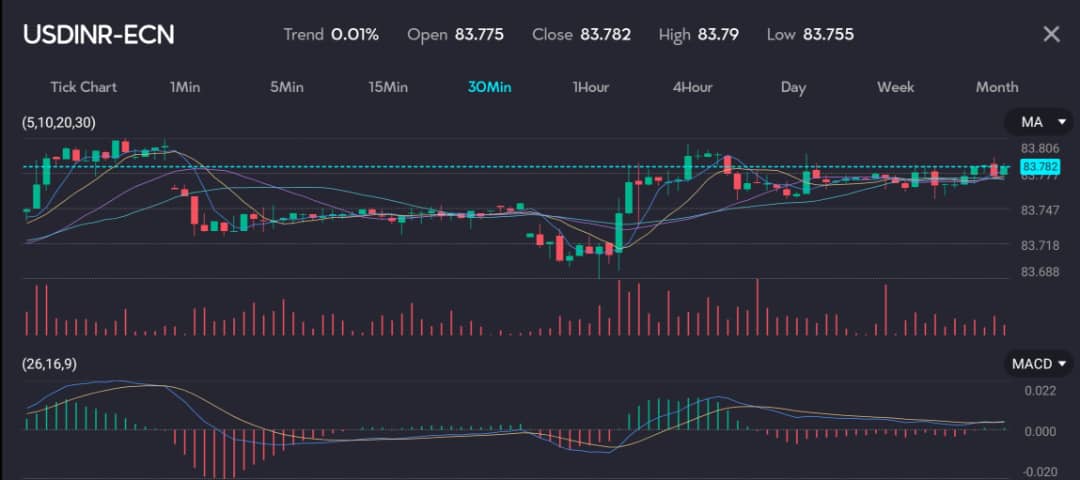1080x480 pixels.
Task: Select the 1Min timeframe
Action: (185, 87)
